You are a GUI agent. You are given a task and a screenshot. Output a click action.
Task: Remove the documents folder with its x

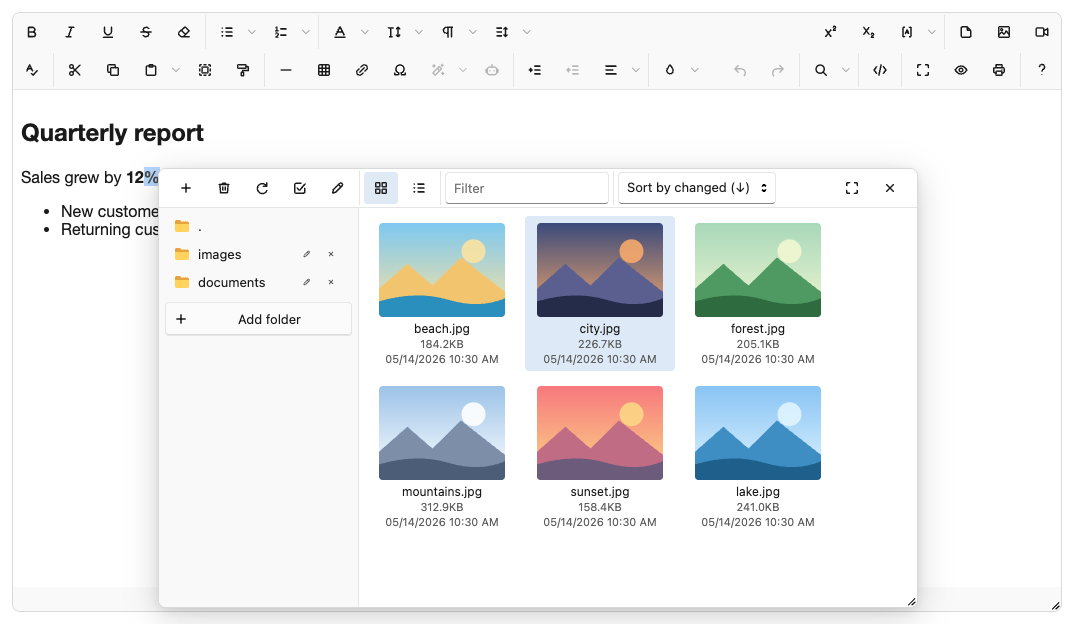[x=331, y=282]
